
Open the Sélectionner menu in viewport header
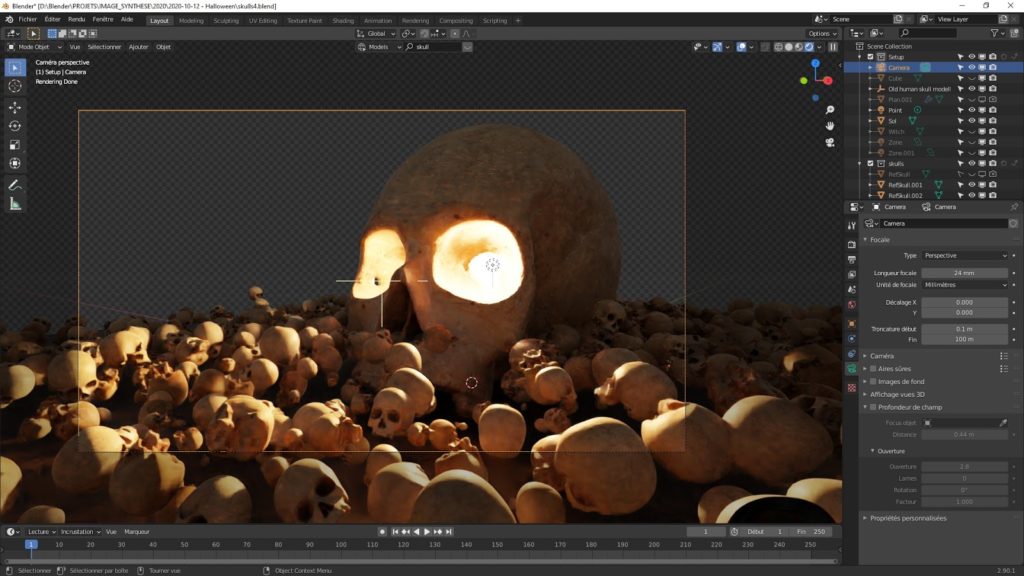coord(104,47)
